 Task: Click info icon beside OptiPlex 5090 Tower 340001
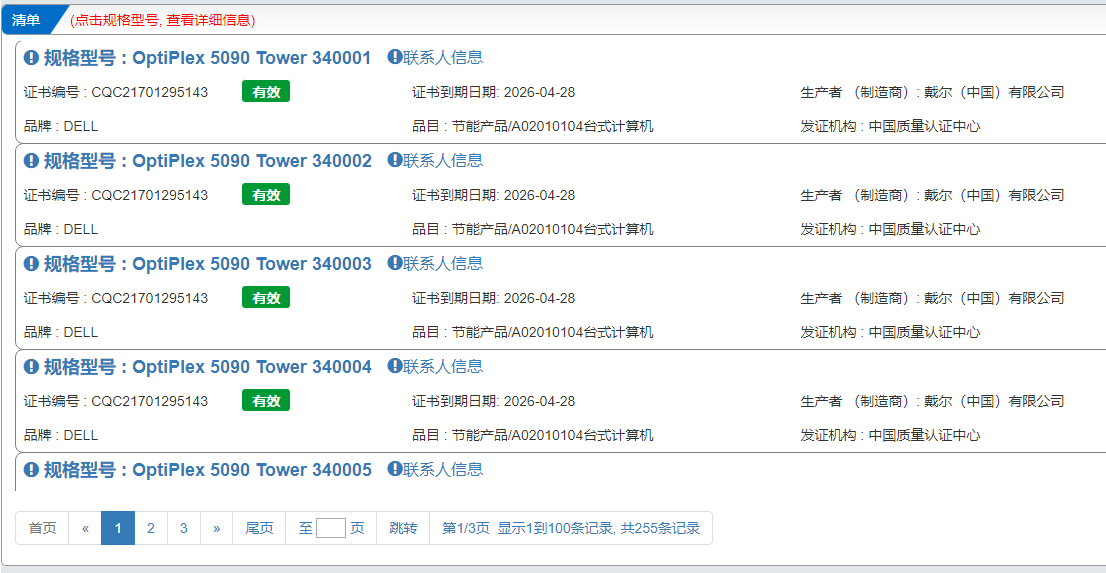[x=31, y=58]
